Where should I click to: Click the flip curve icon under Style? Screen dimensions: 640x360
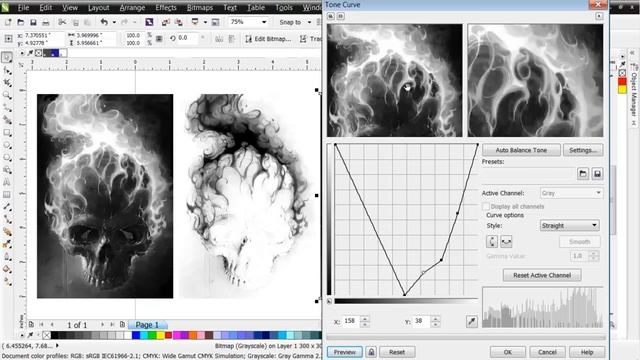point(506,242)
